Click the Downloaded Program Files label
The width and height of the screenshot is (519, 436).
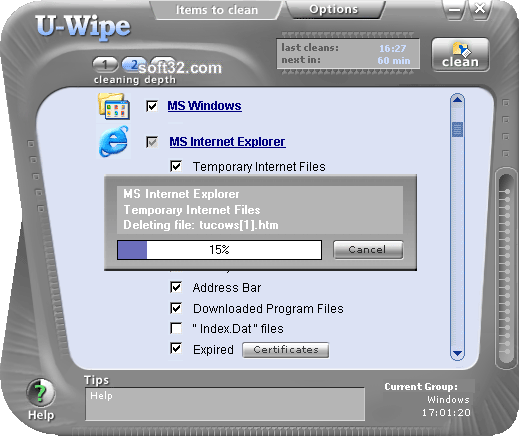pyautogui.click(x=268, y=309)
